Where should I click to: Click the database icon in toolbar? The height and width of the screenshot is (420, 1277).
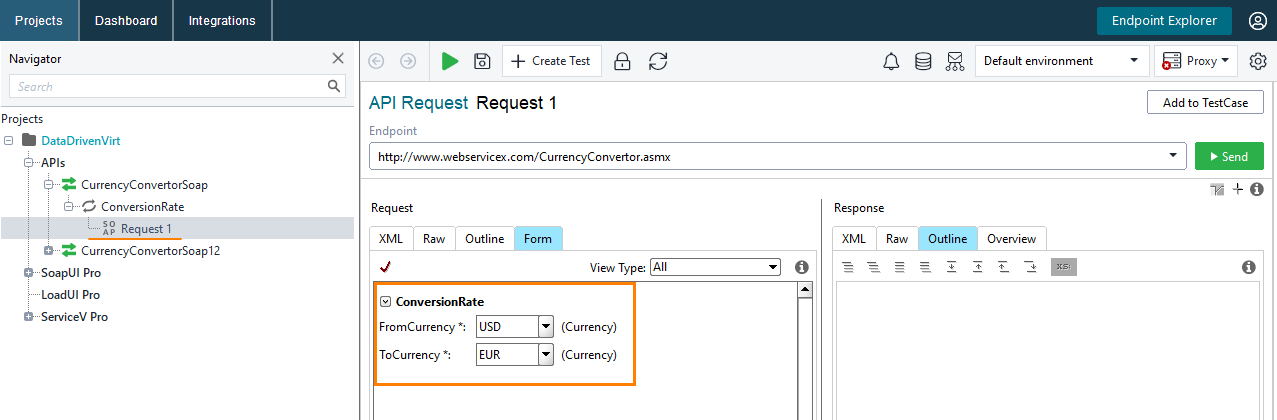(x=923, y=61)
